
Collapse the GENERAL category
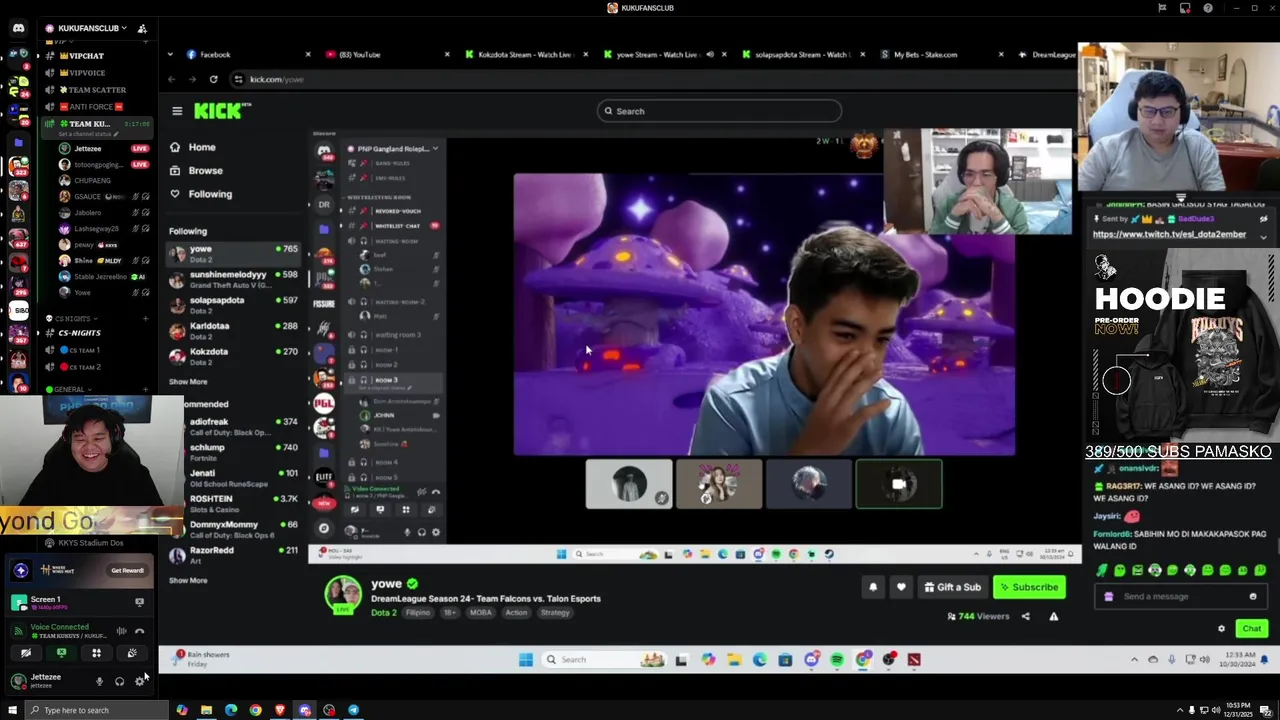[70, 389]
